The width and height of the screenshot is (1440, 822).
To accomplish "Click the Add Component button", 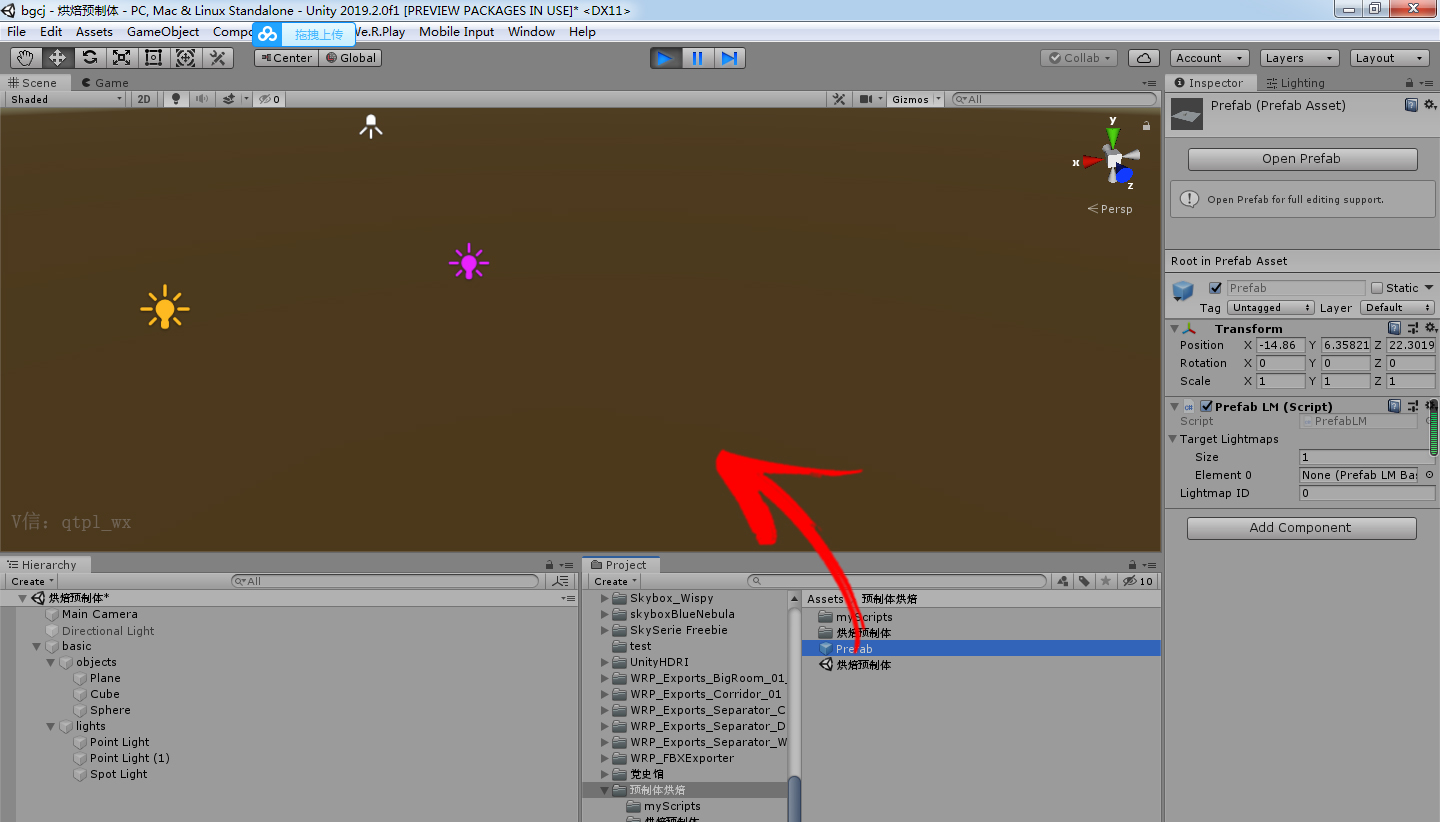I will 1301,527.
